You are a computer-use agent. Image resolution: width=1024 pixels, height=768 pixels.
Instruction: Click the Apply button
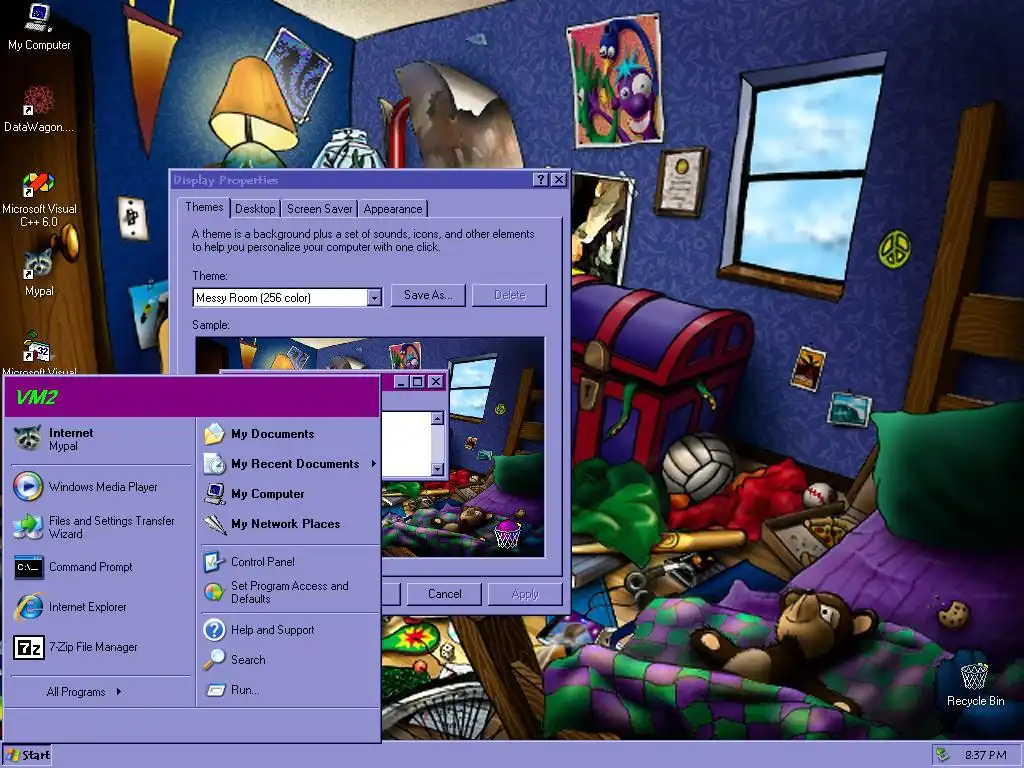tap(525, 594)
